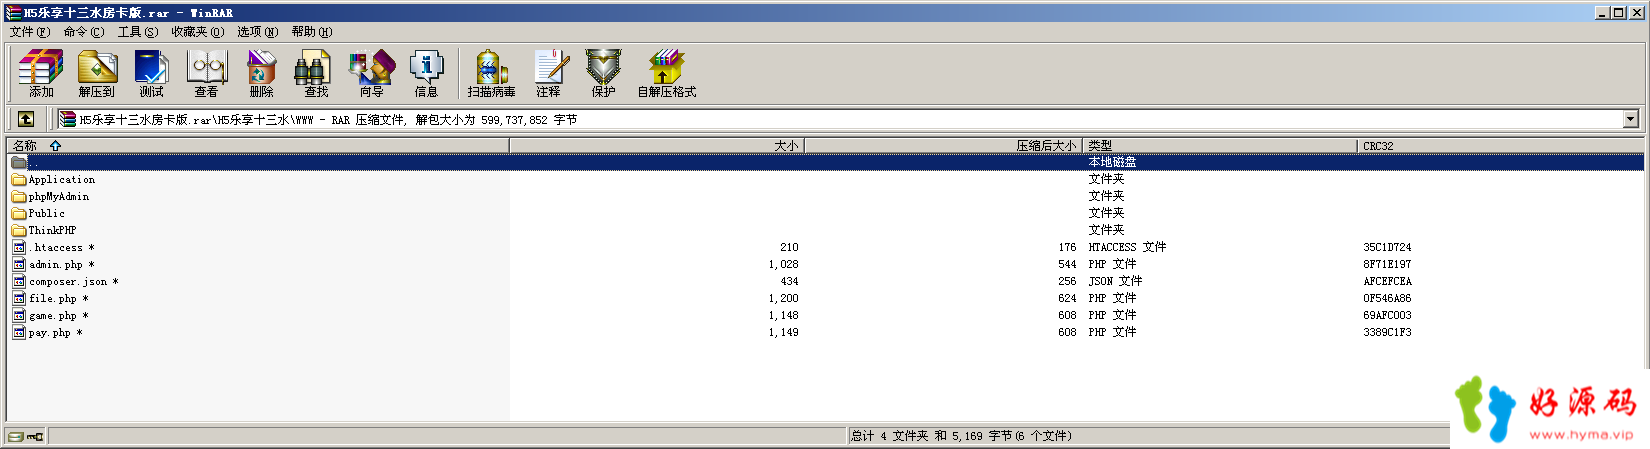Click the CRC32 value 35C1D724
This screenshot has width=1650, height=449.
[x=1387, y=248]
